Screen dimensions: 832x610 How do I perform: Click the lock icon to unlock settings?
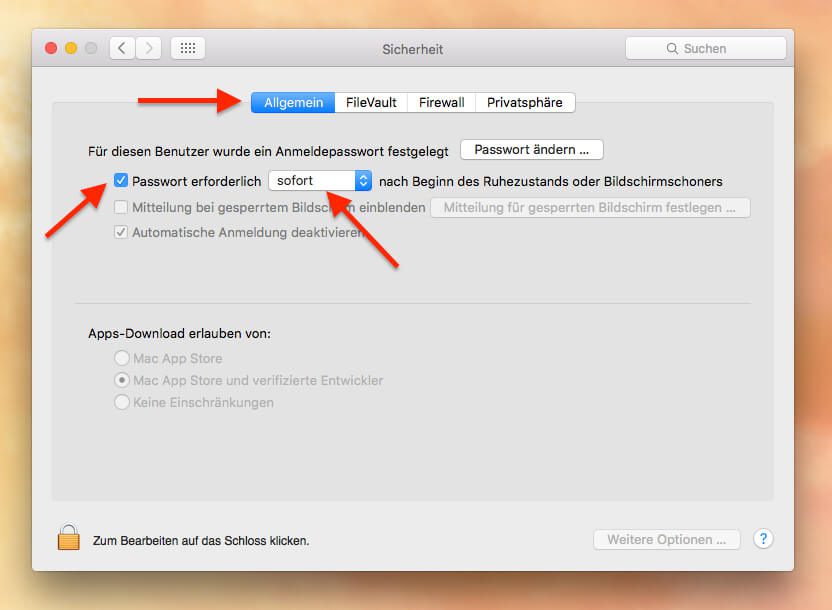pos(68,538)
